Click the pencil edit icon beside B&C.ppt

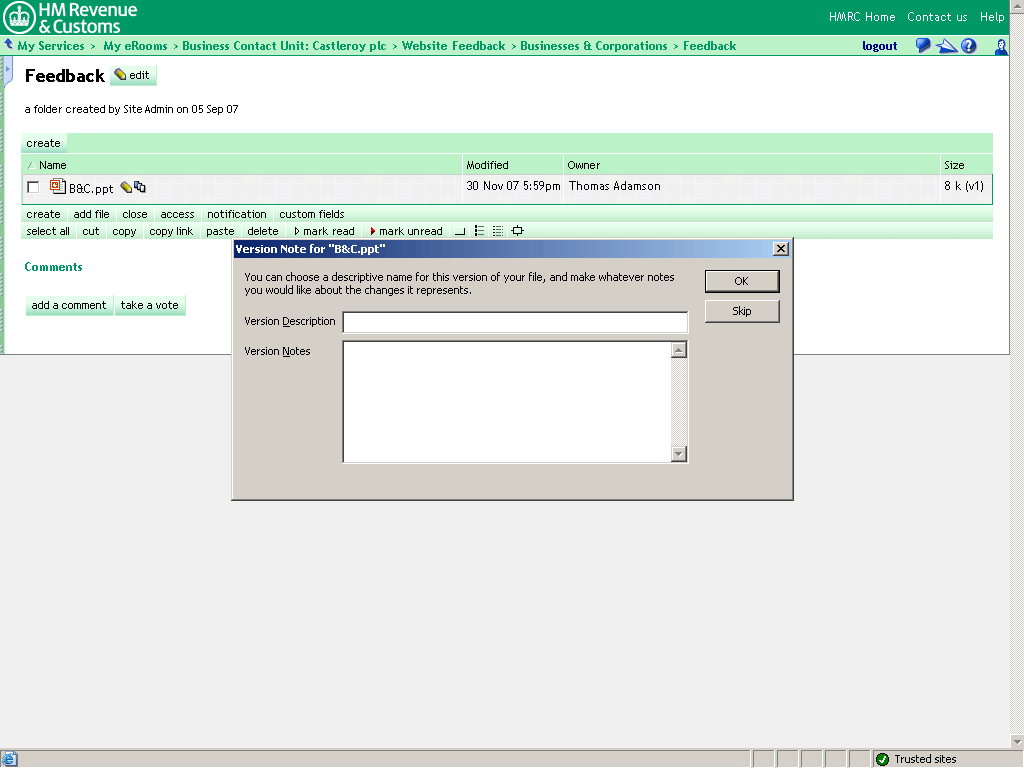[x=126, y=187]
